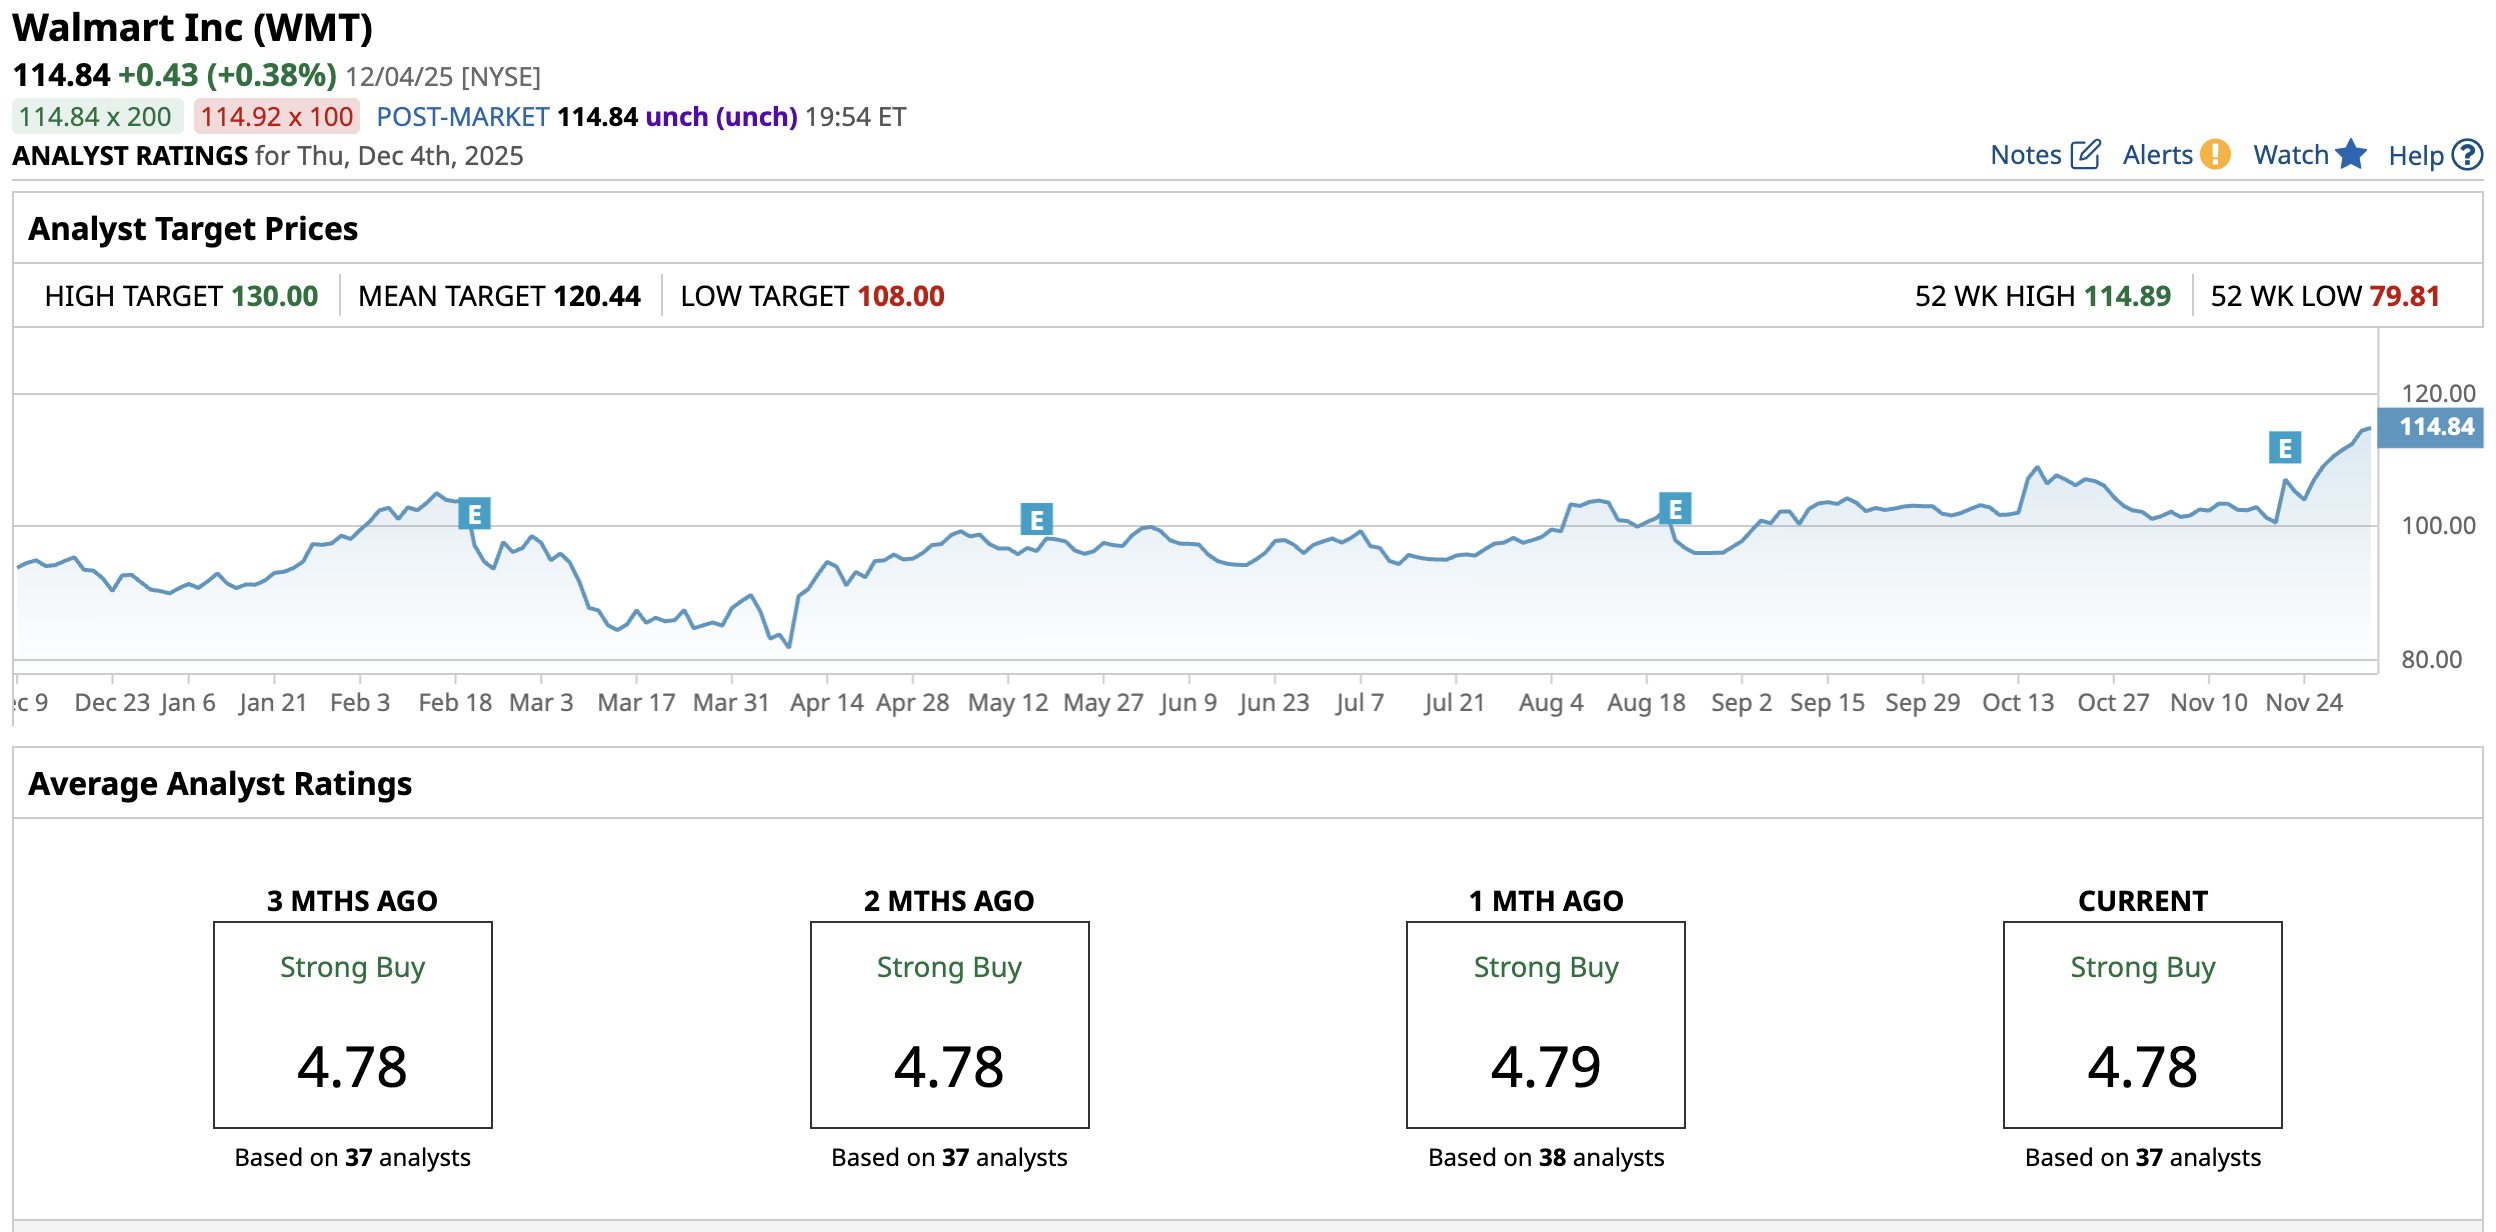2496x1232 pixels.
Task: Click the red ask quote 114.92 x 100
Action: [x=276, y=117]
